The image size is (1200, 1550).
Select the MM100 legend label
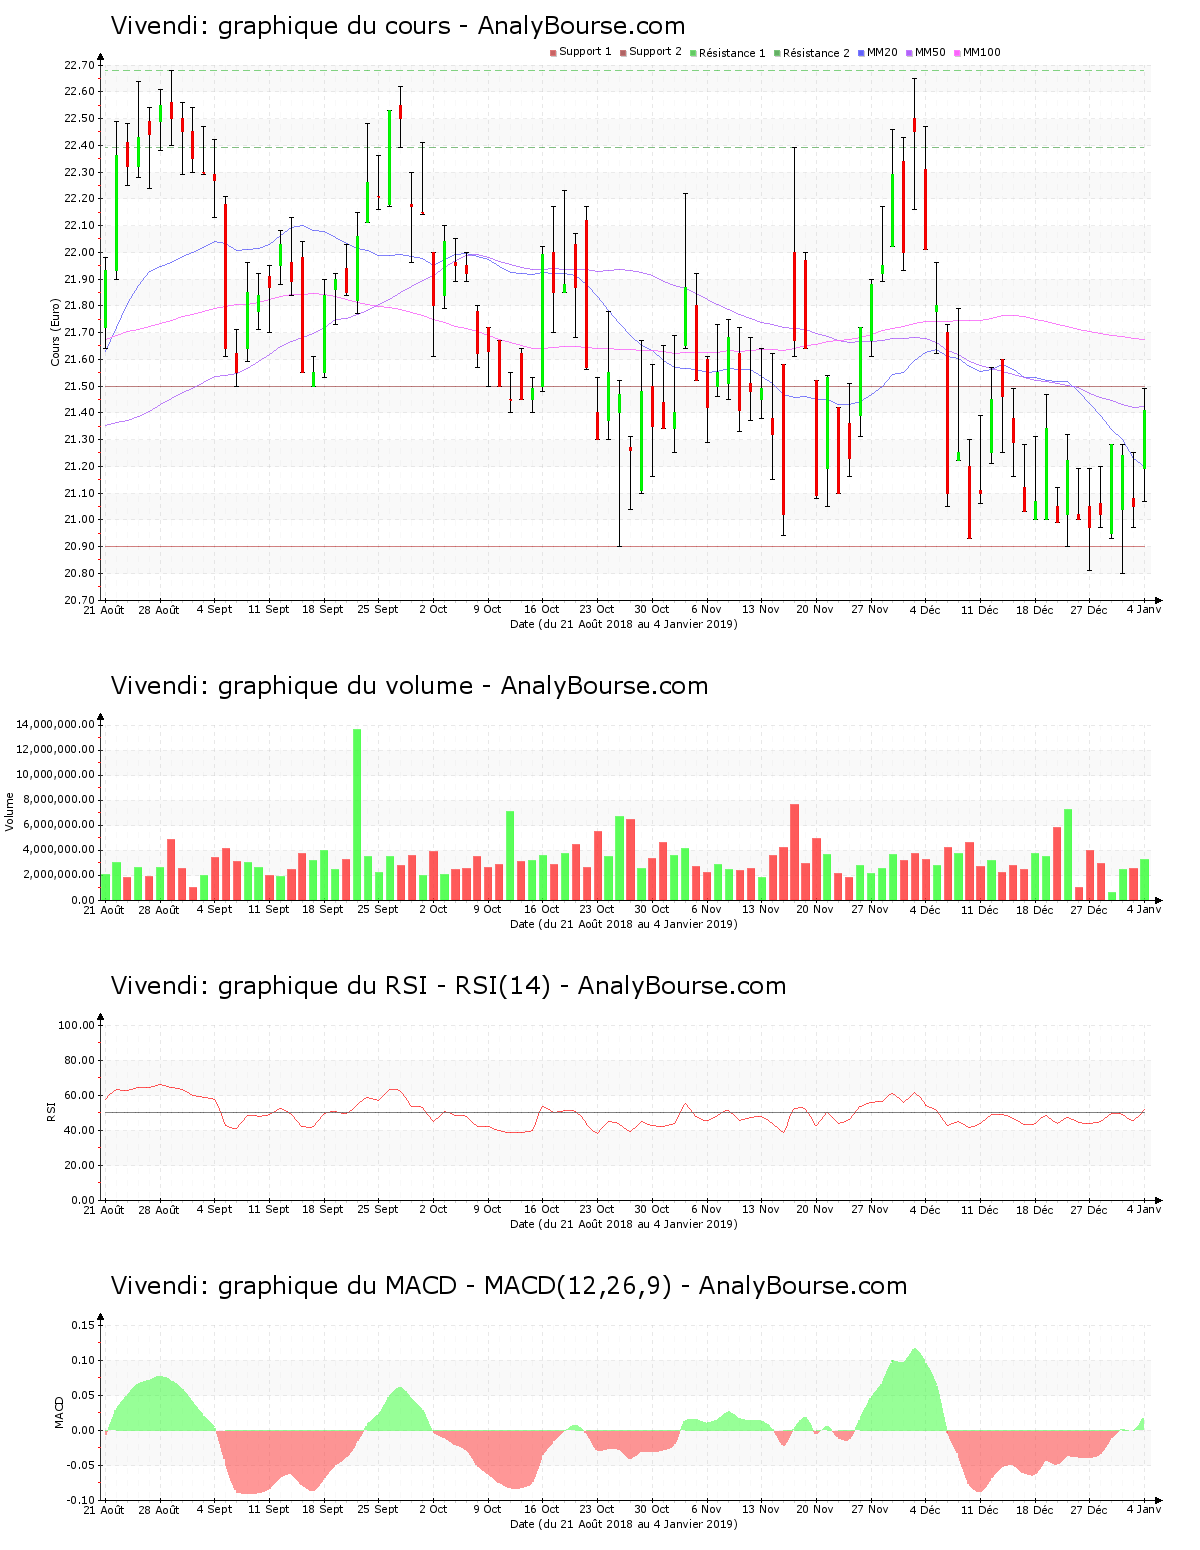[x=981, y=52]
